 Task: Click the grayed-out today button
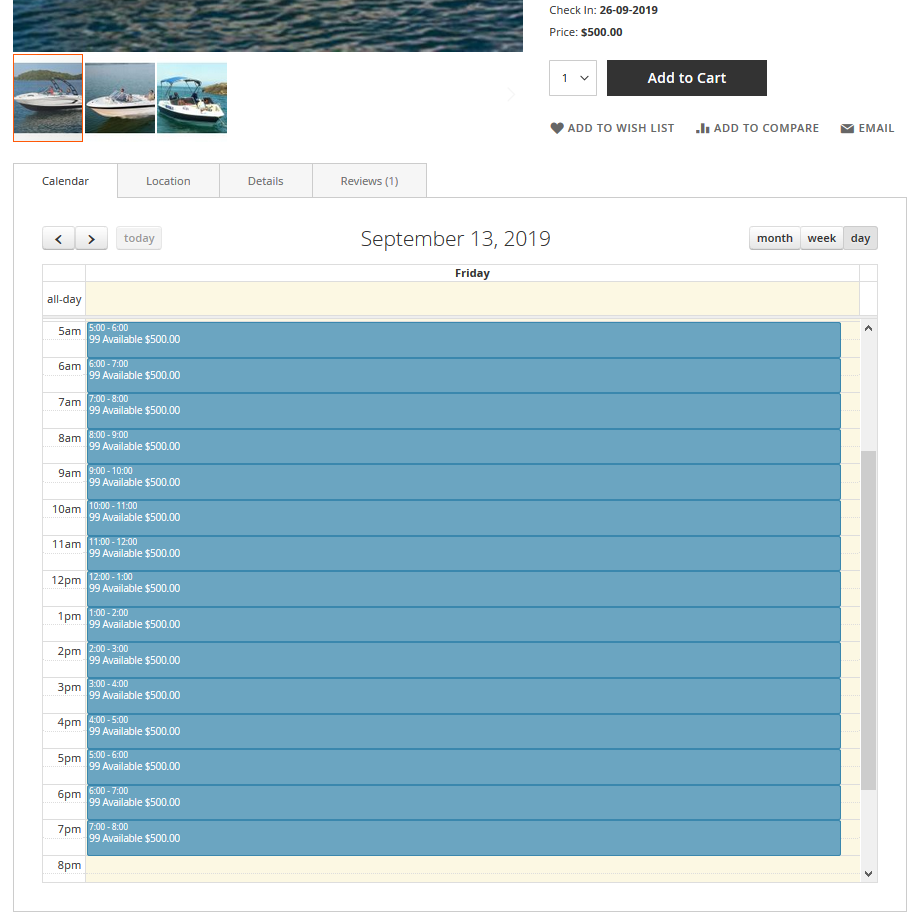(139, 238)
